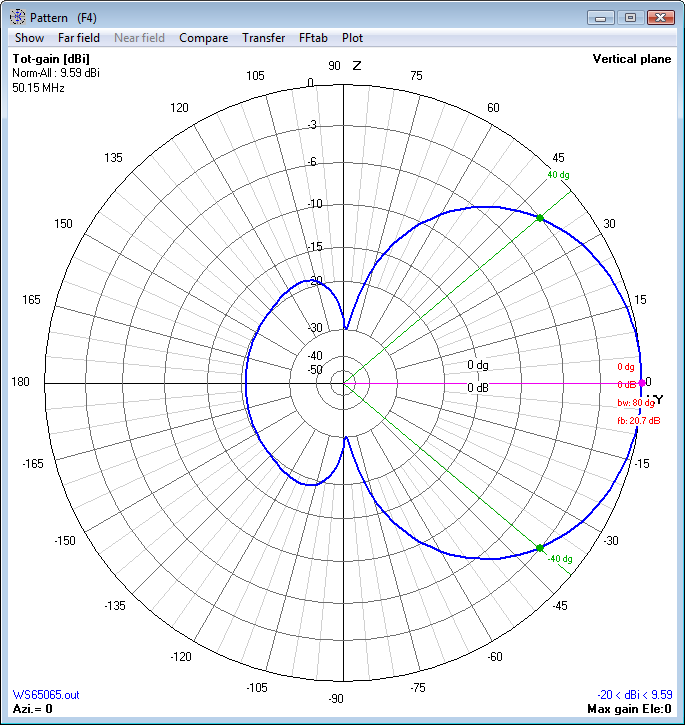Open the Plot menu
The image size is (685, 725).
click(352, 38)
